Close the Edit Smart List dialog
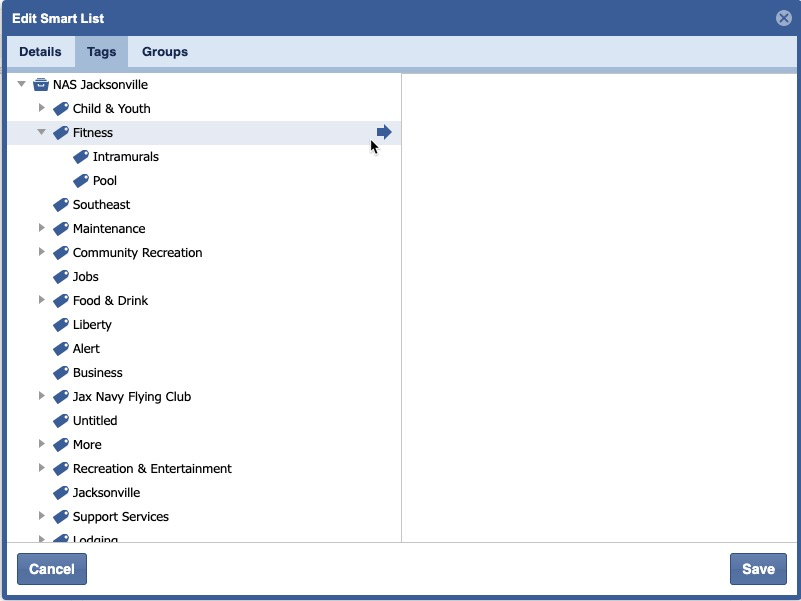 (784, 18)
